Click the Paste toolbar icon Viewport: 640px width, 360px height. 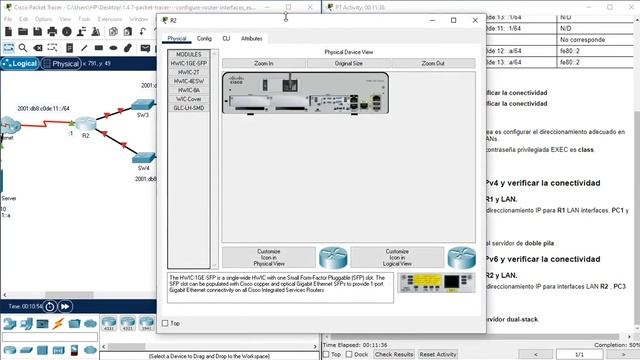128,31
